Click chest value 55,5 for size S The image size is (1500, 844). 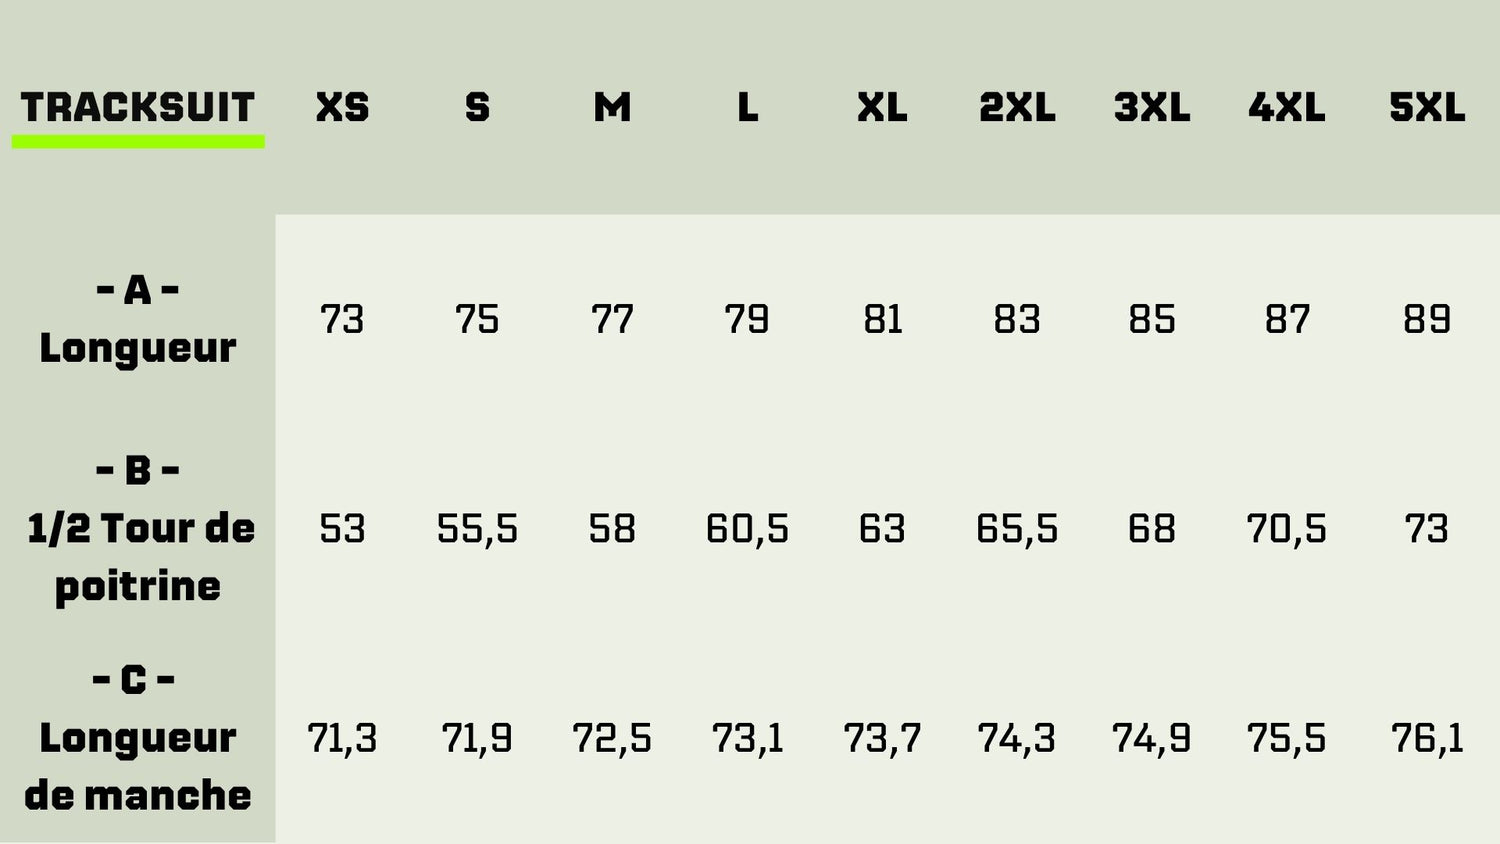pyautogui.click(x=477, y=529)
